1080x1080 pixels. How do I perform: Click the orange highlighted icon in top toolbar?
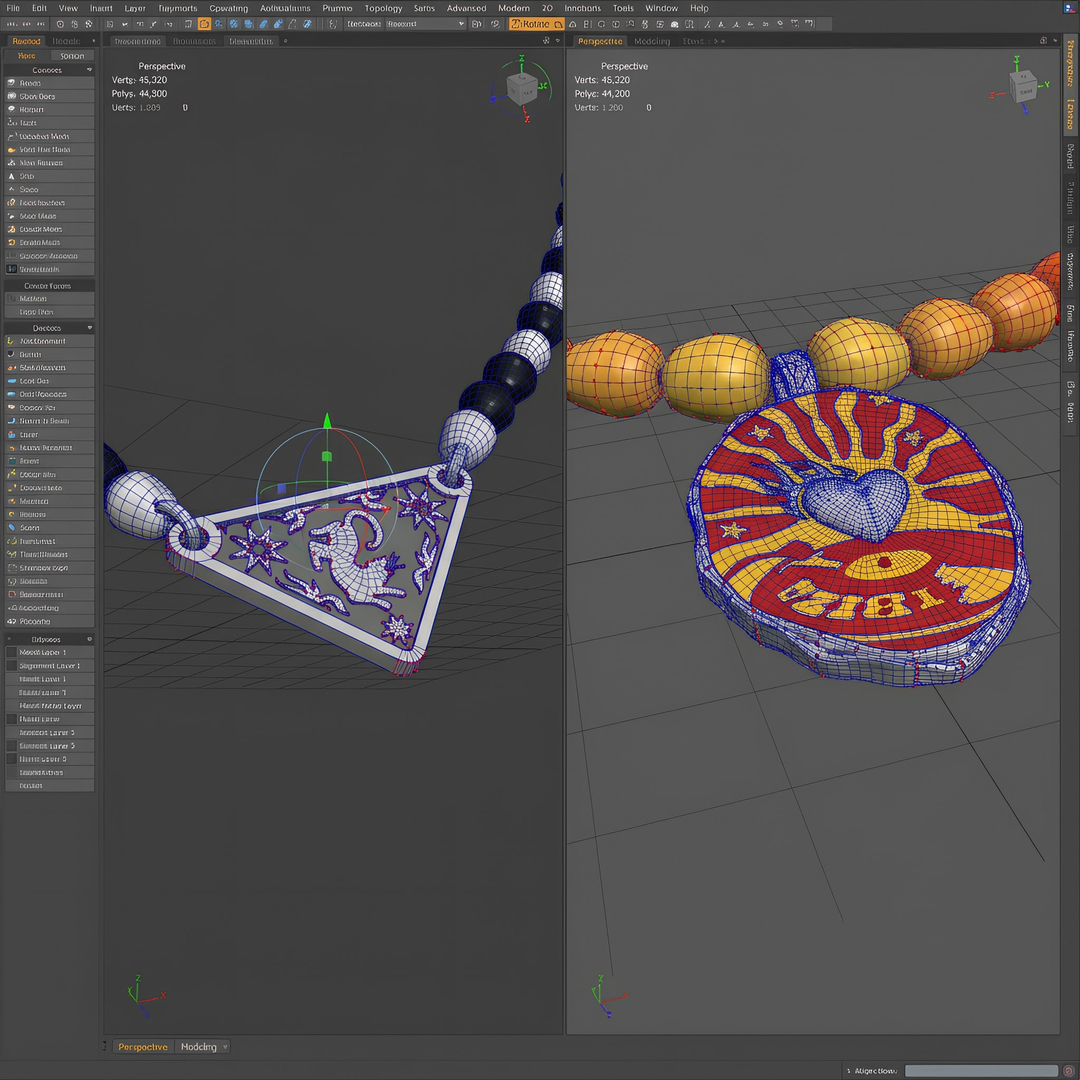tap(204, 24)
